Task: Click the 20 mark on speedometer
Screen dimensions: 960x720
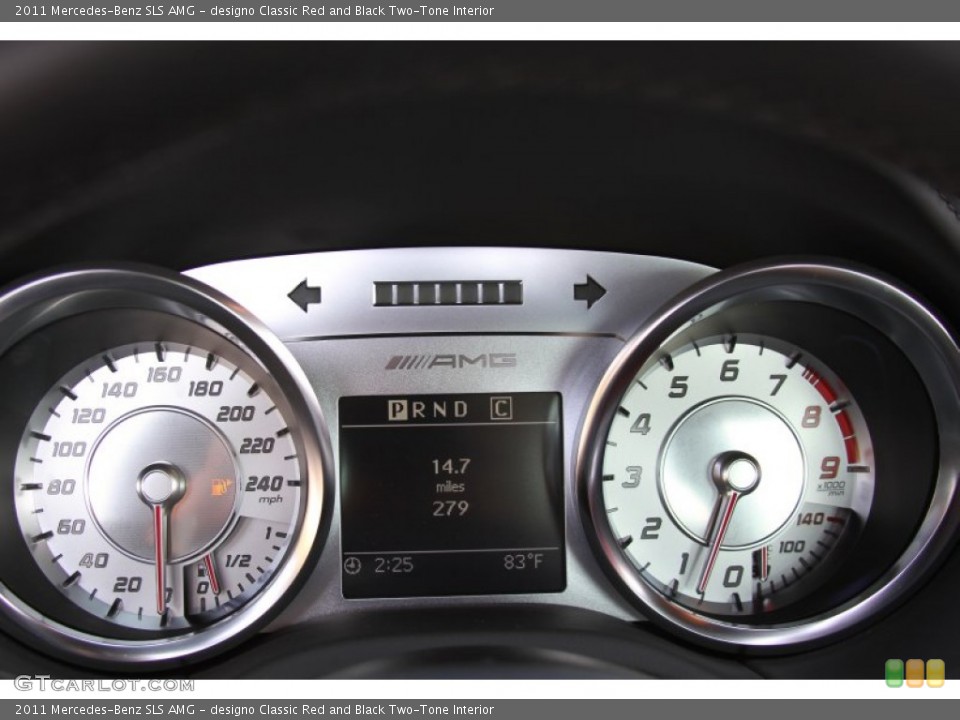Action: pos(127,585)
